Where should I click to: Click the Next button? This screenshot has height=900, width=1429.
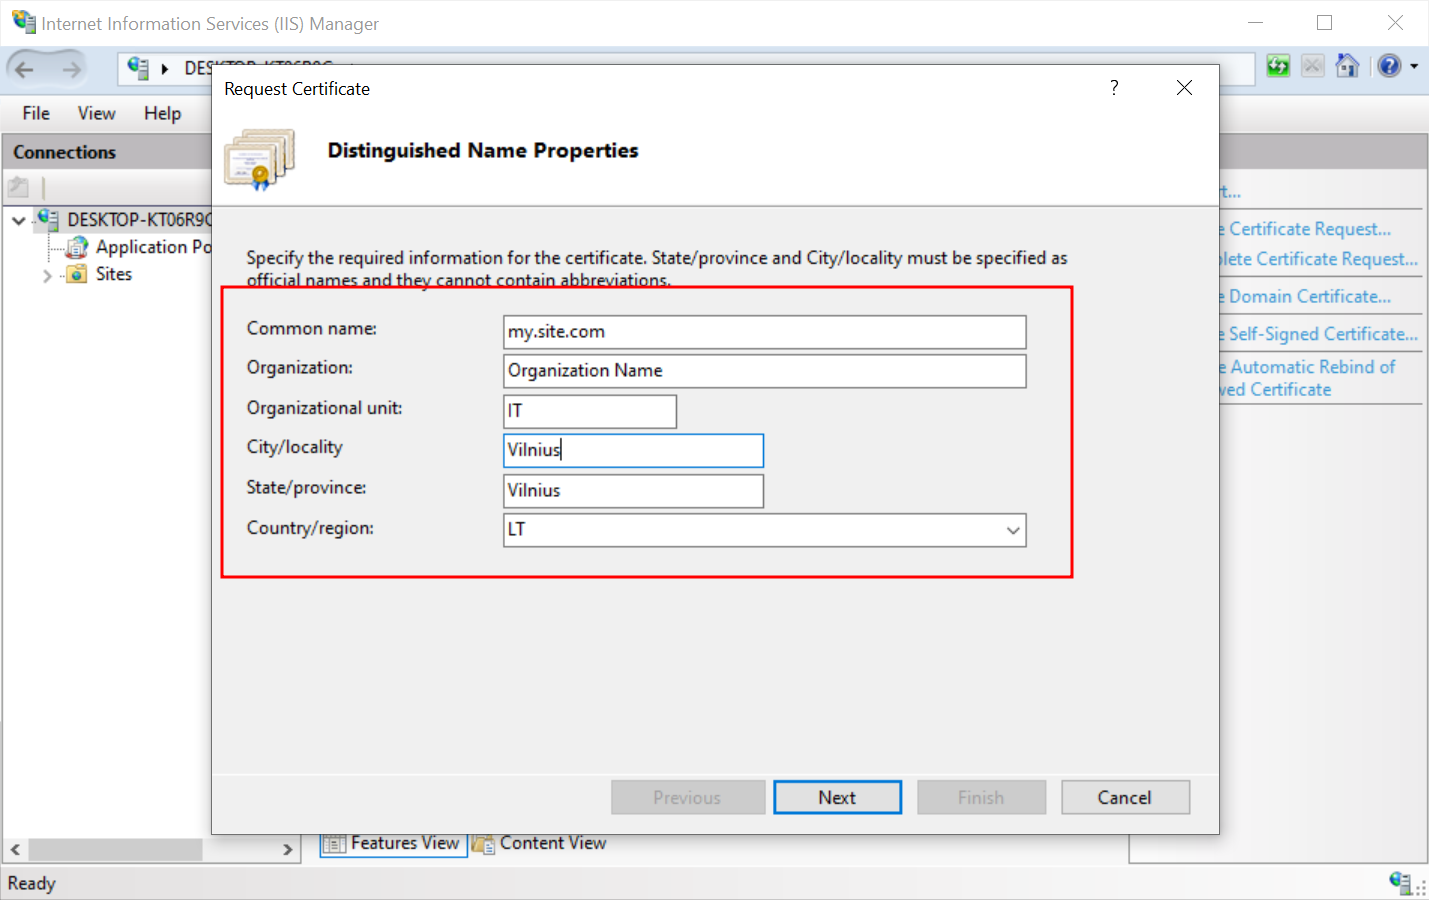pos(837,797)
